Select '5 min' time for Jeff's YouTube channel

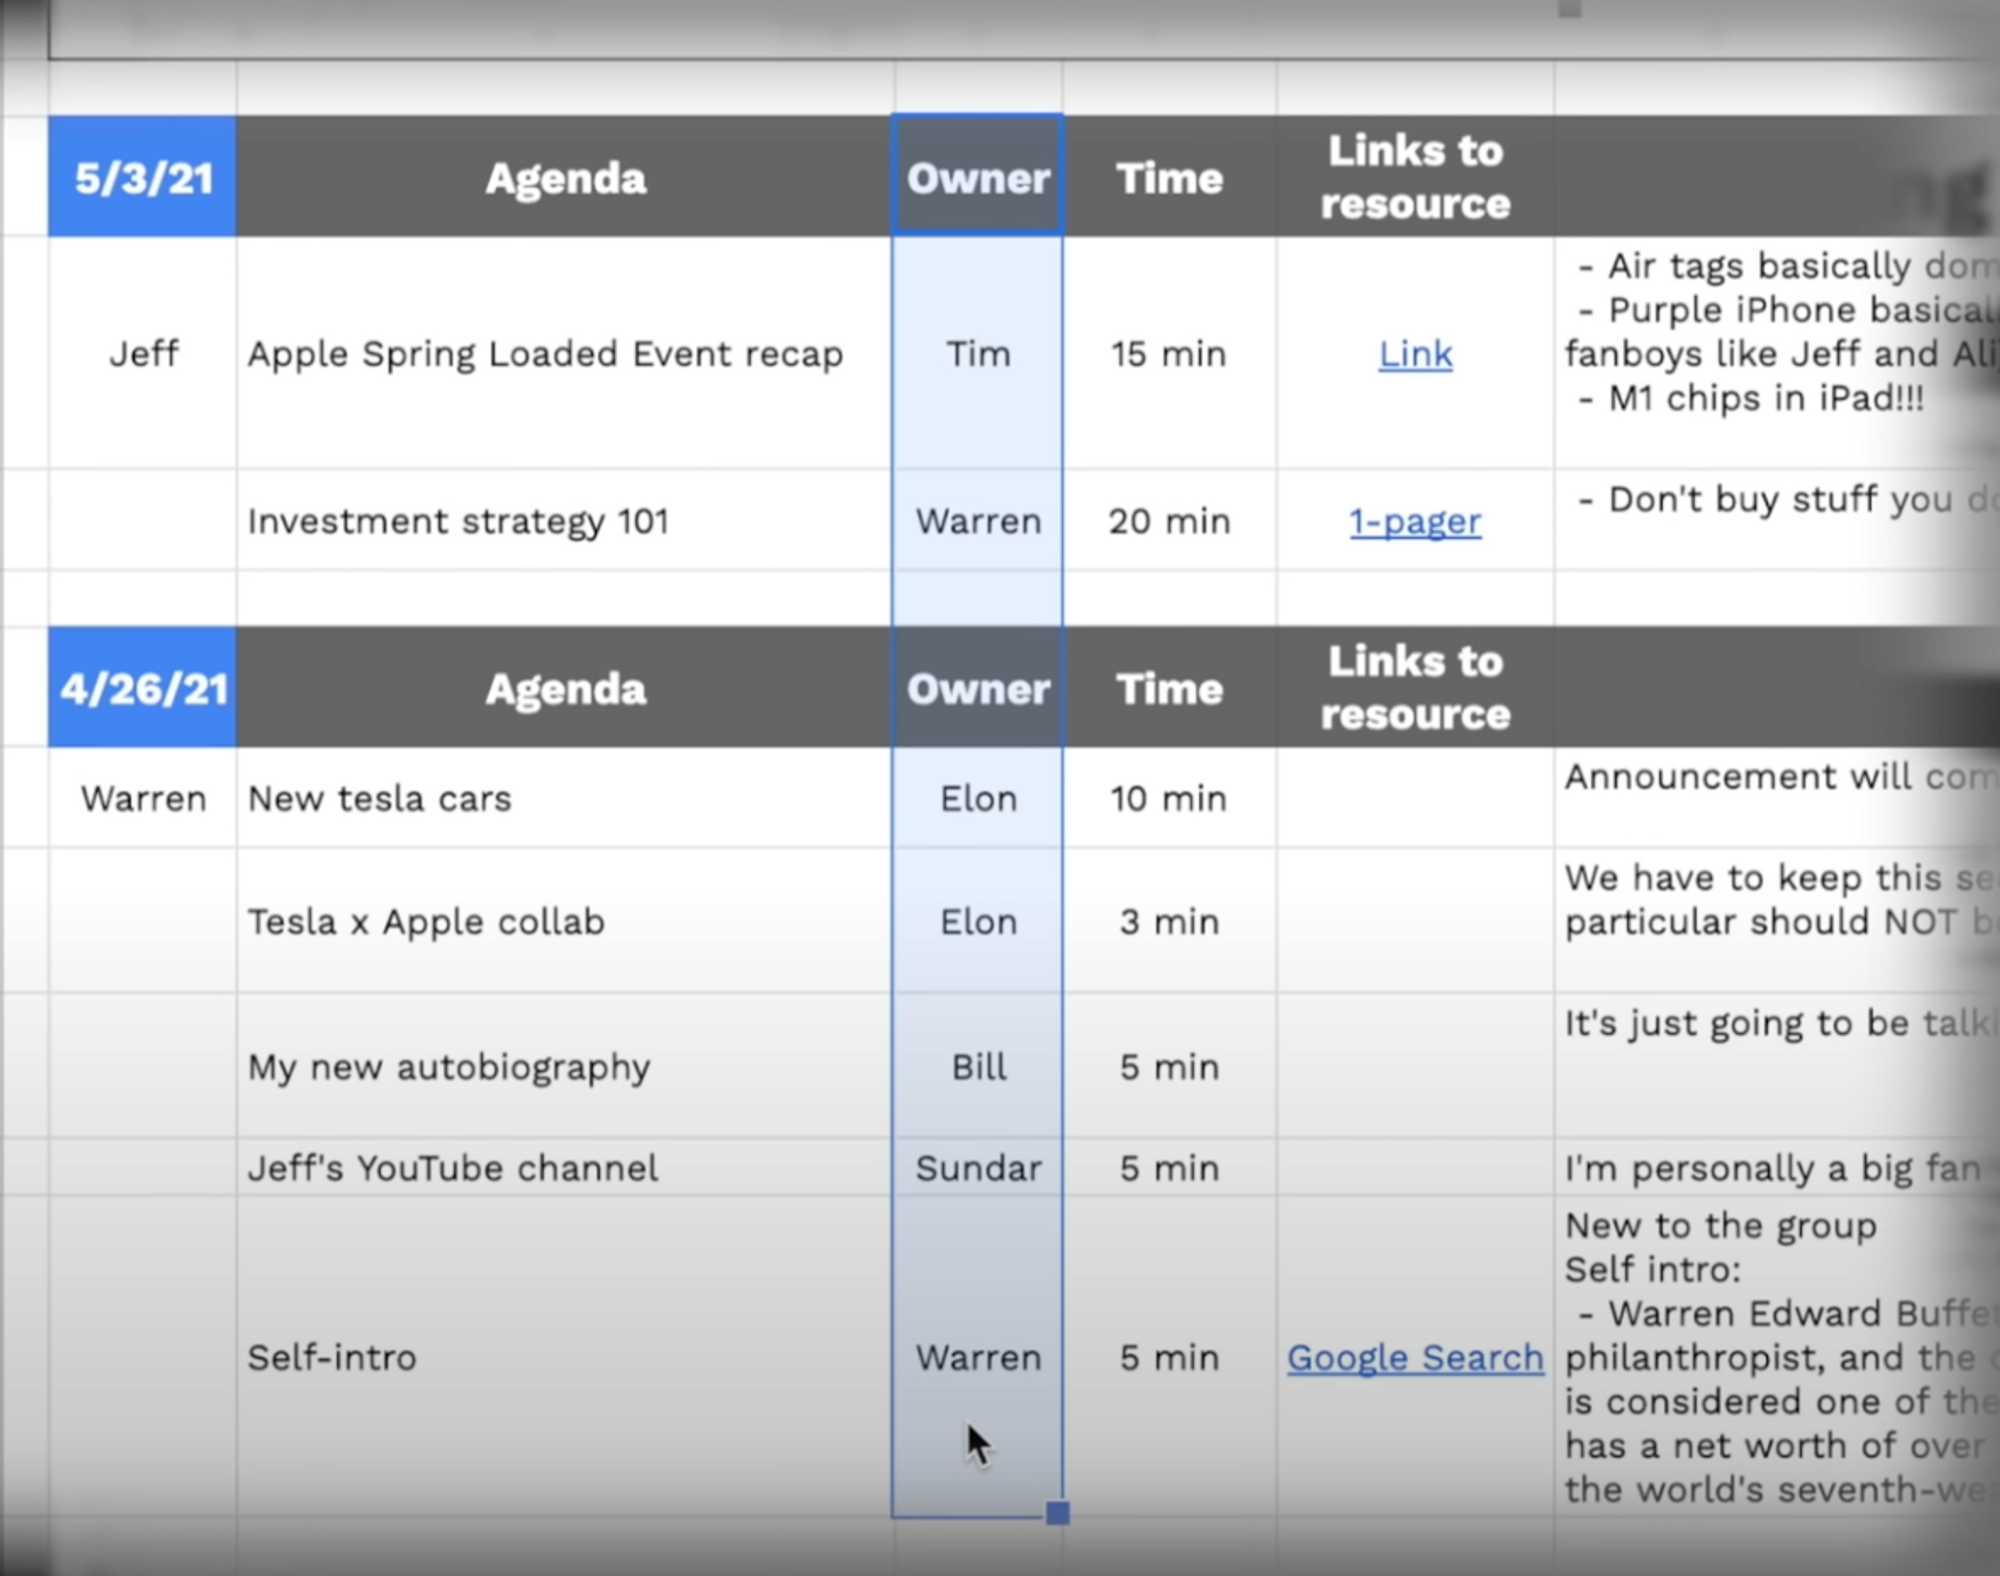(x=1169, y=1167)
